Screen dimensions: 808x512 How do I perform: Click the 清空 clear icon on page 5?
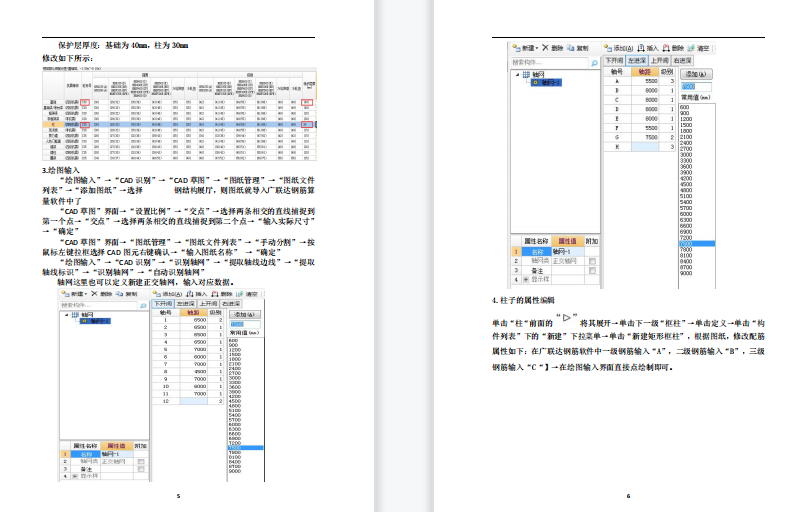(240, 294)
